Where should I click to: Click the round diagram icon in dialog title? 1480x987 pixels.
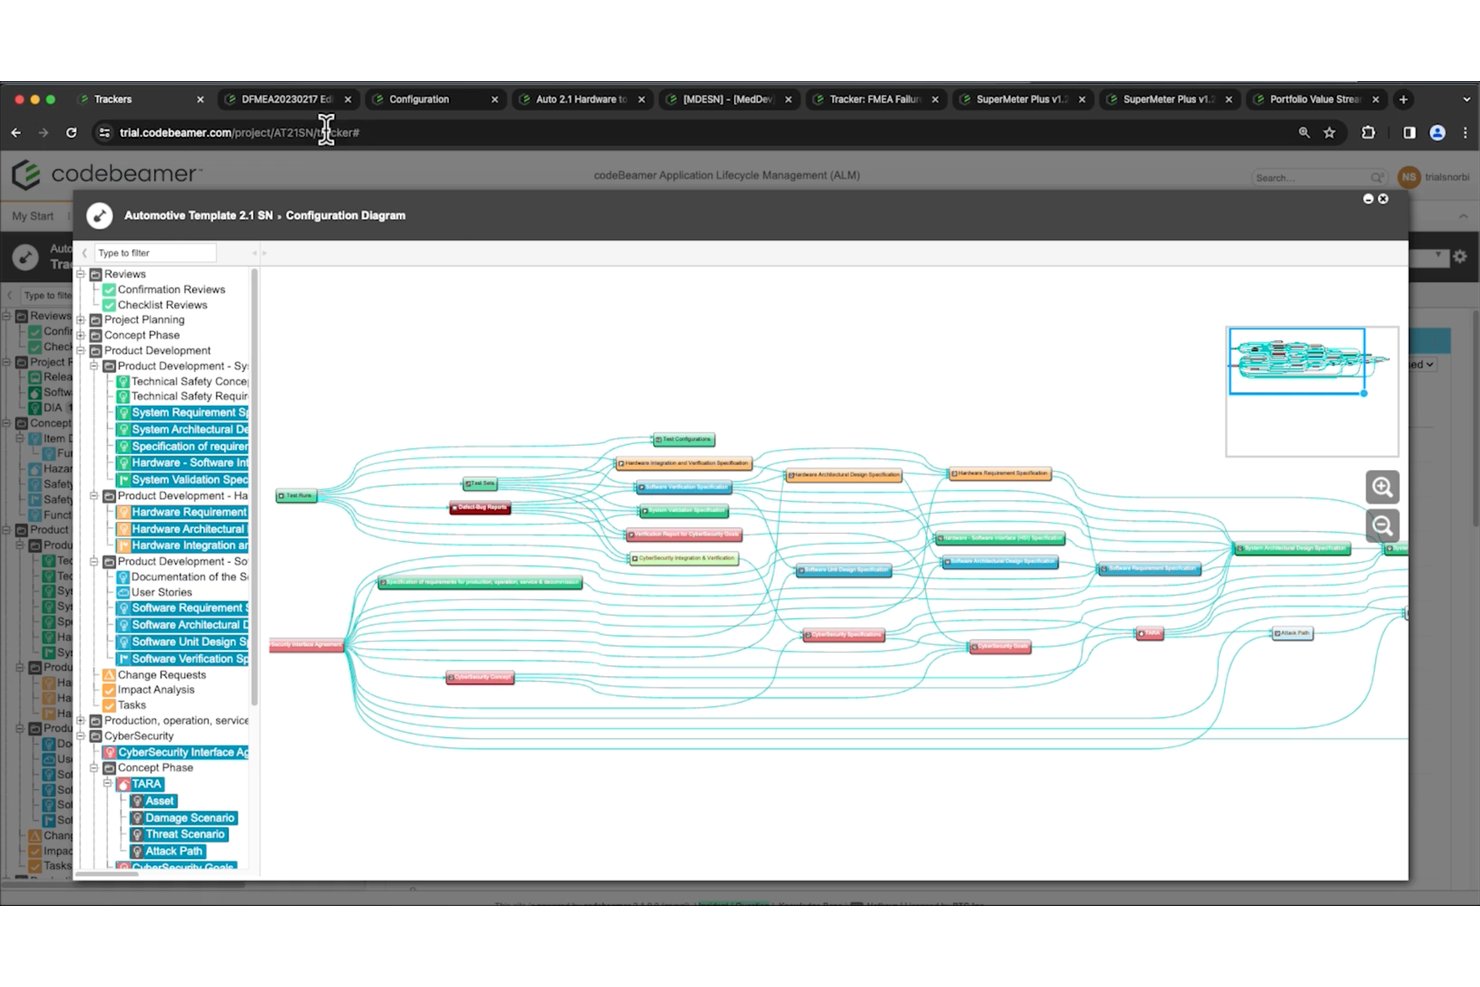(x=99, y=215)
